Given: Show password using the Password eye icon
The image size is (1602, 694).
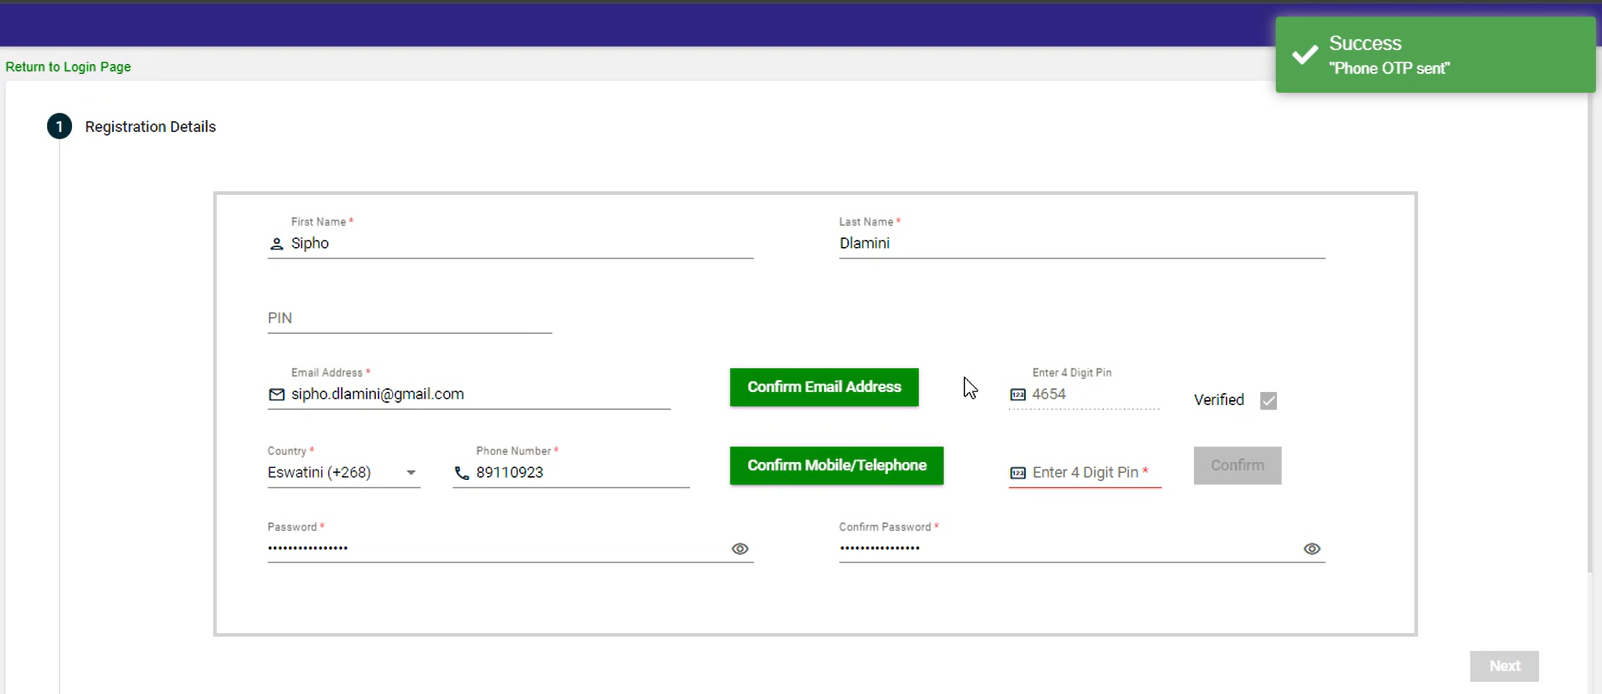Looking at the screenshot, I should (x=740, y=549).
